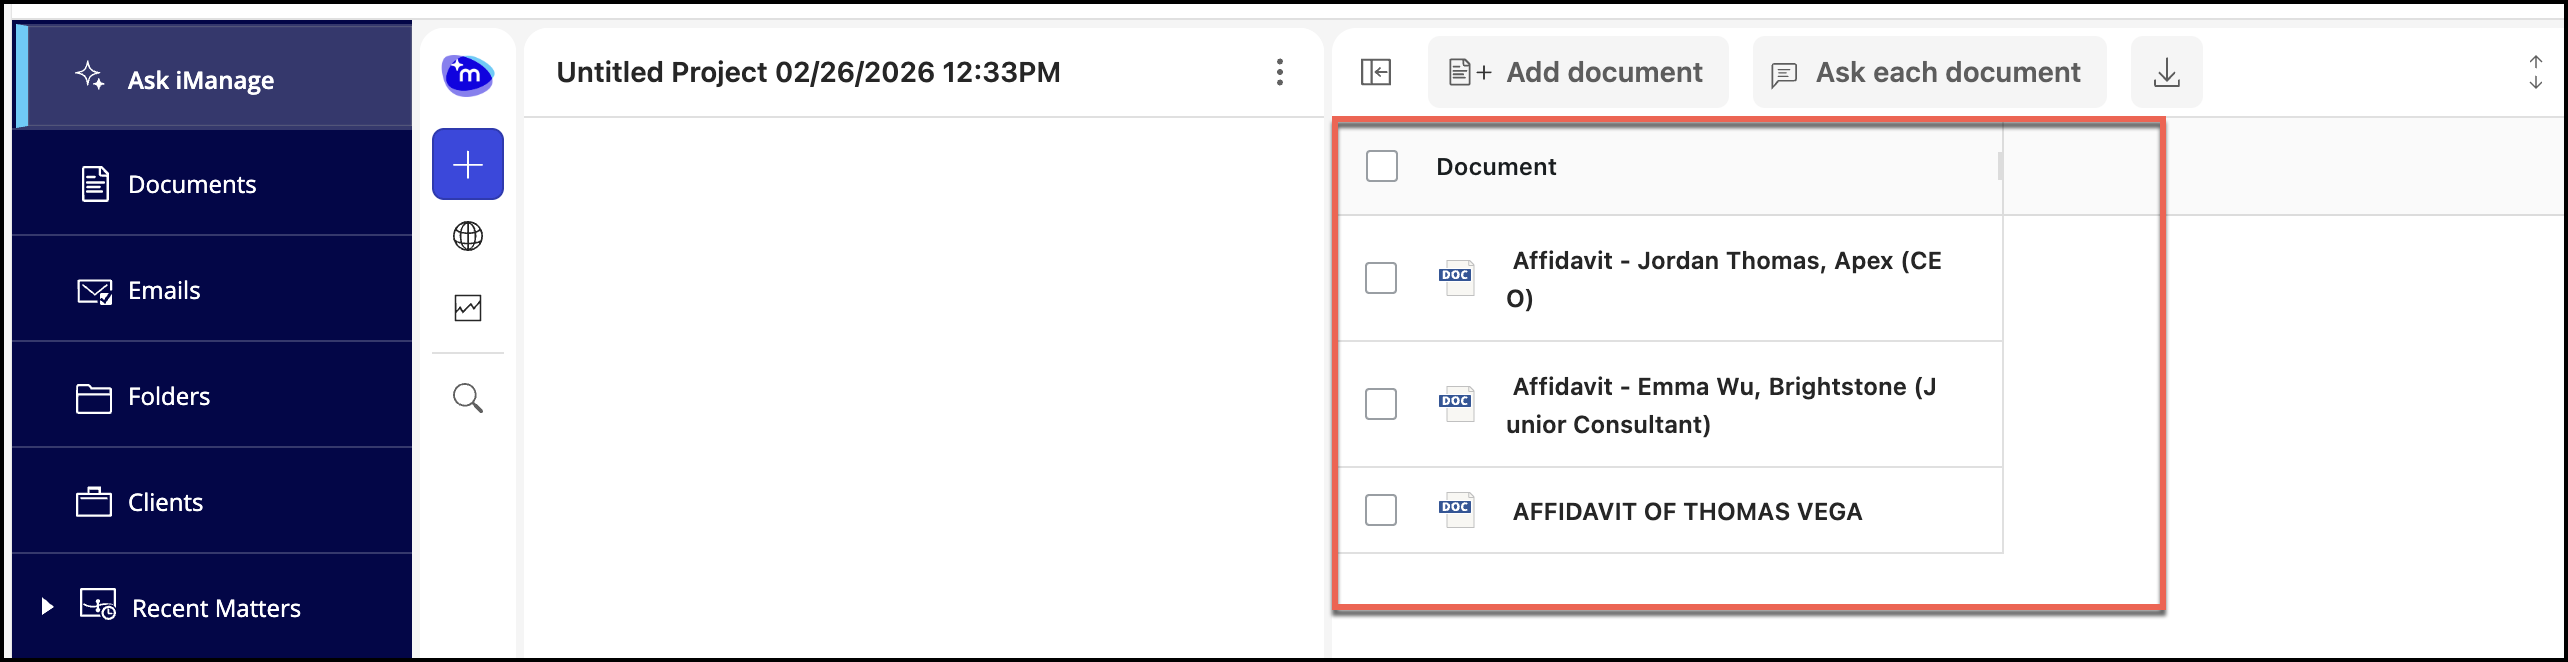Collapse the panel using the sidebar toggle icon
The image size is (2568, 662).
point(1376,72)
